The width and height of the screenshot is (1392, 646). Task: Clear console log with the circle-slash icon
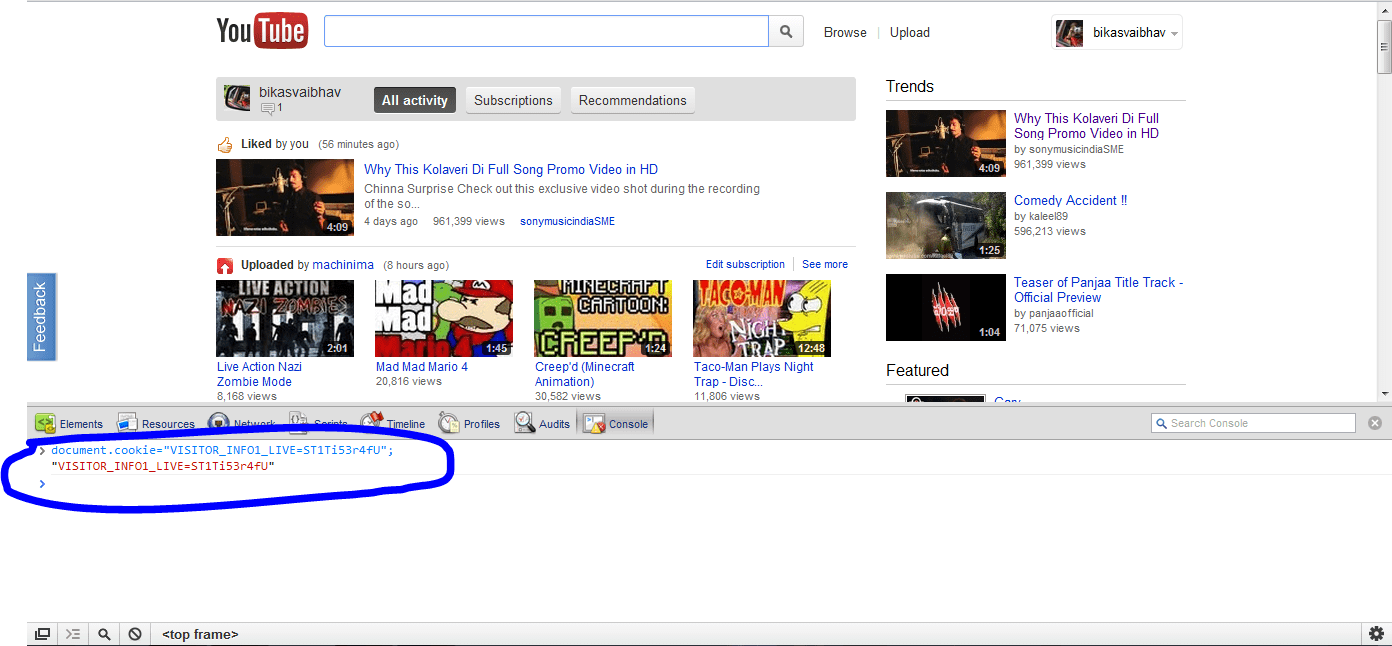tap(135, 634)
